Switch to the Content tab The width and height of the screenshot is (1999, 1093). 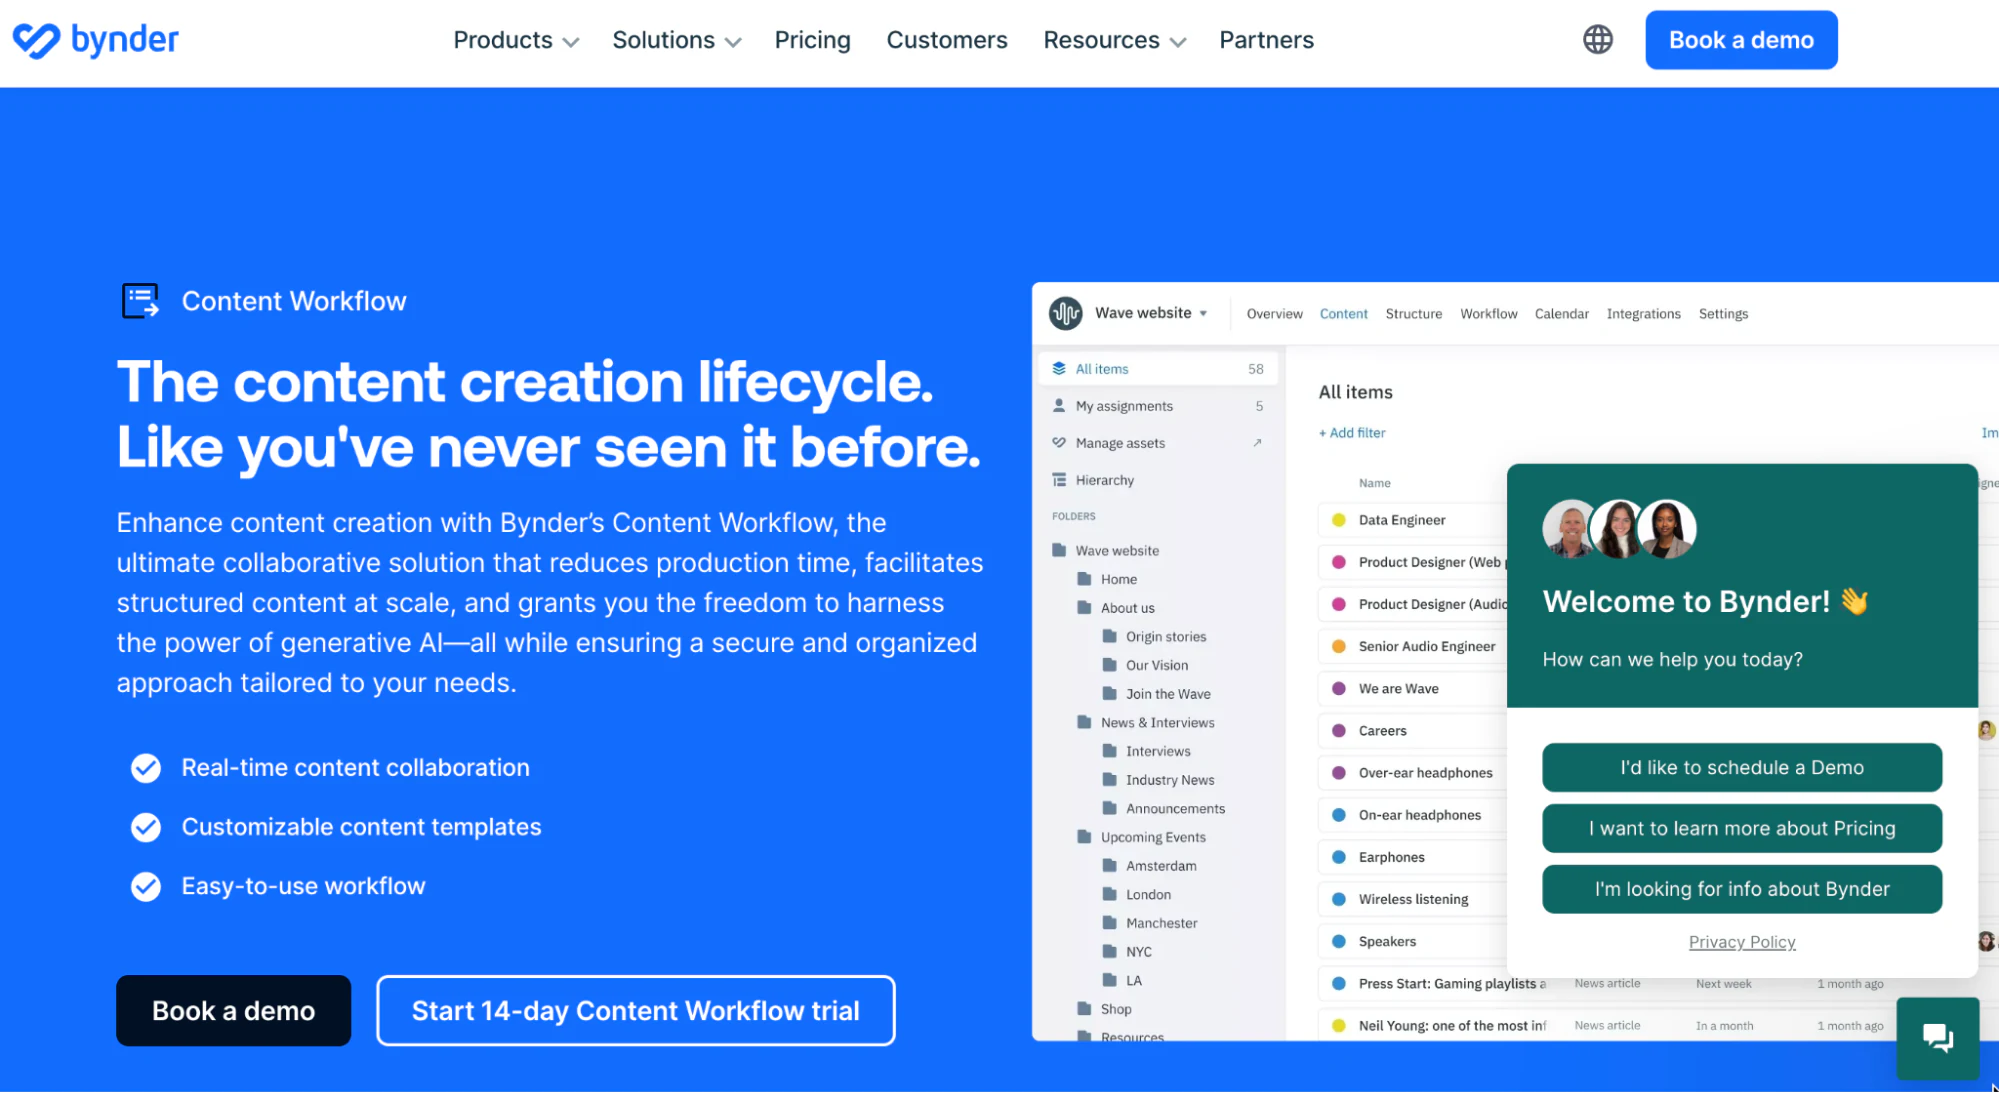[x=1343, y=314]
